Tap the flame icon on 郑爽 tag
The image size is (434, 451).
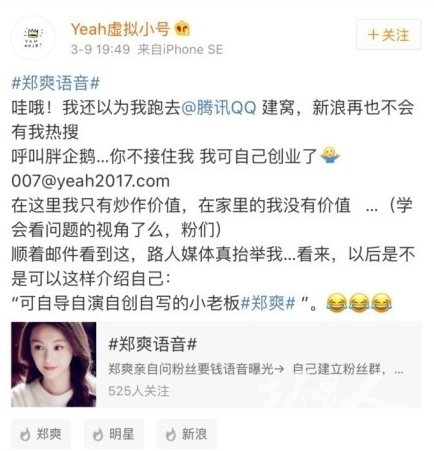[25, 435]
